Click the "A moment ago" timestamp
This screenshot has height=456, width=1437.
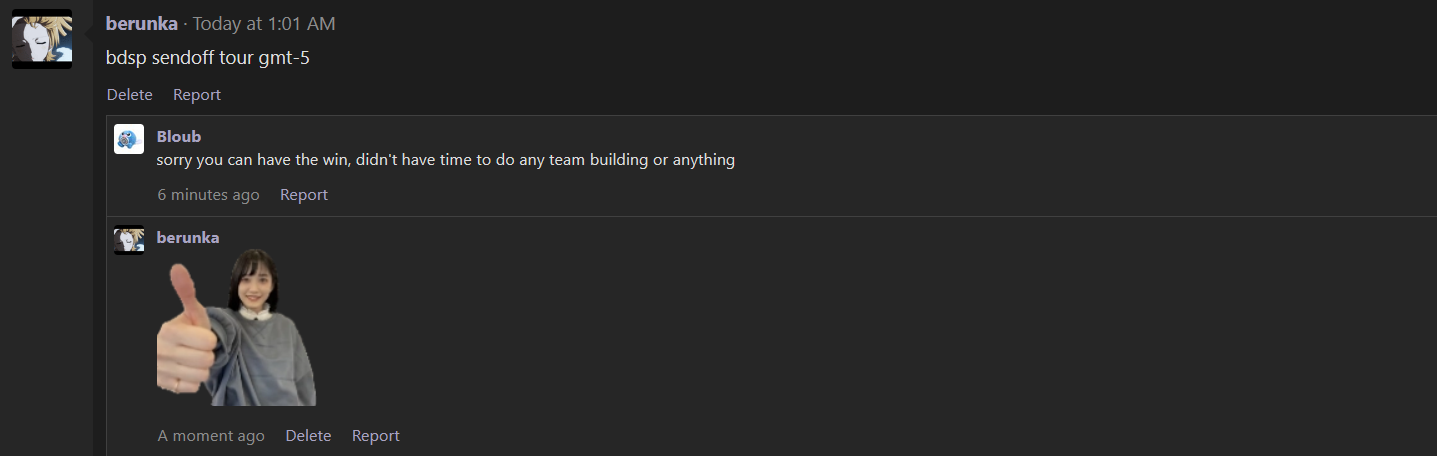pyautogui.click(x=211, y=436)
